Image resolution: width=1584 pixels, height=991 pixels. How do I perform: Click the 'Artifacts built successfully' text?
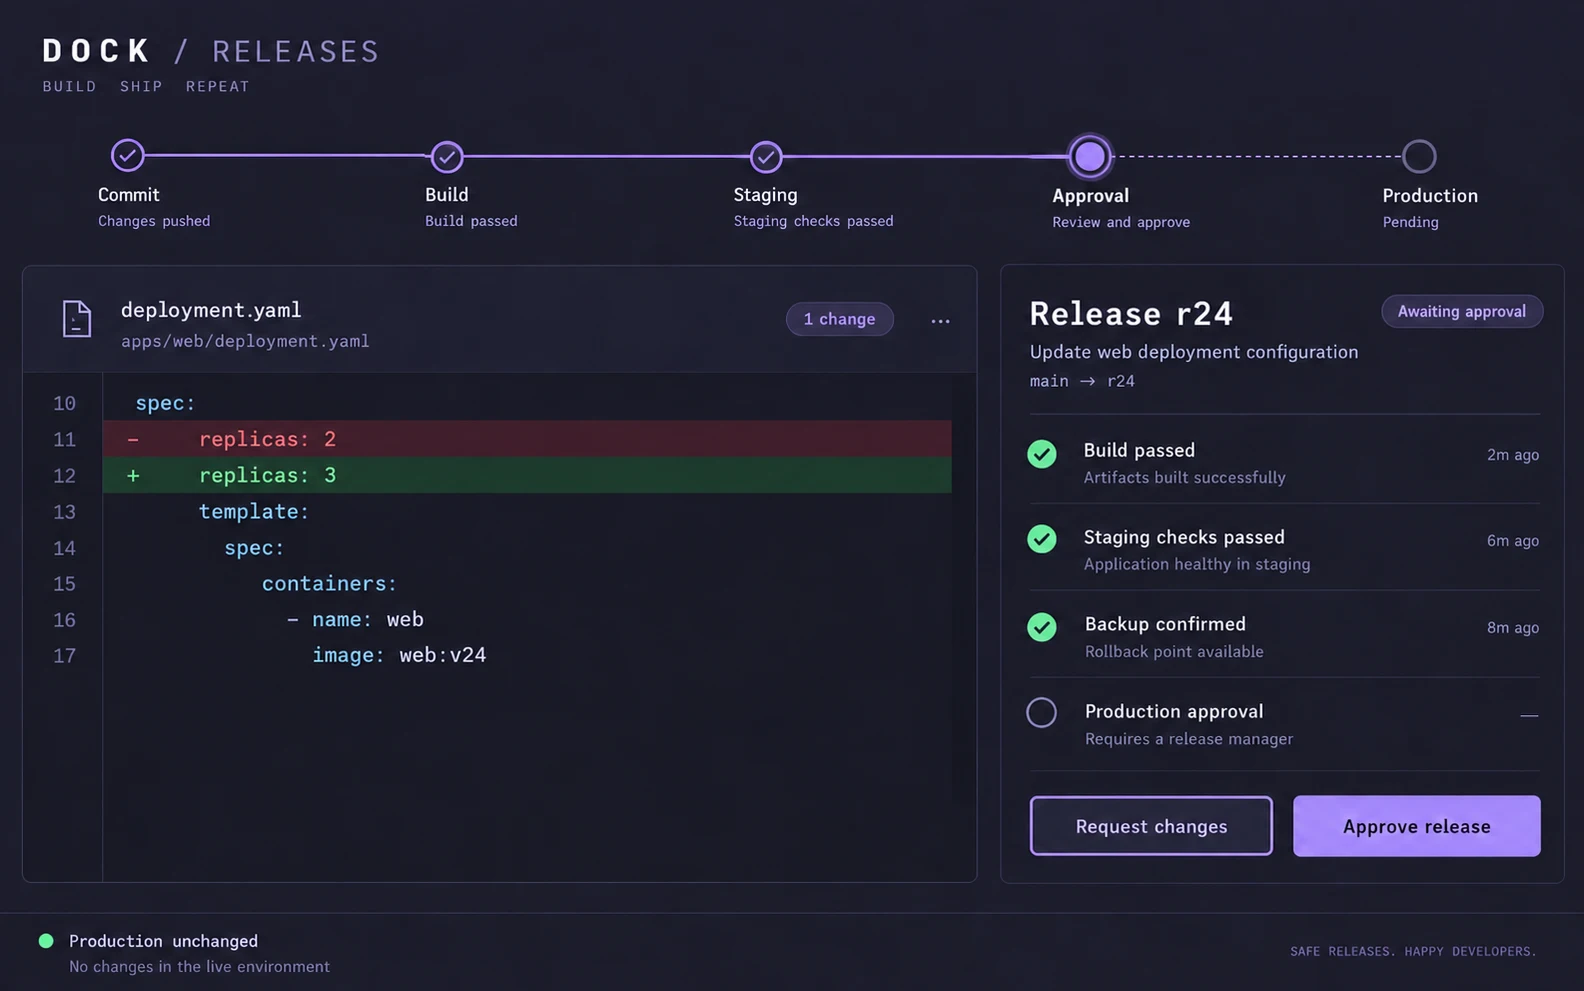tap(1185, 478)
